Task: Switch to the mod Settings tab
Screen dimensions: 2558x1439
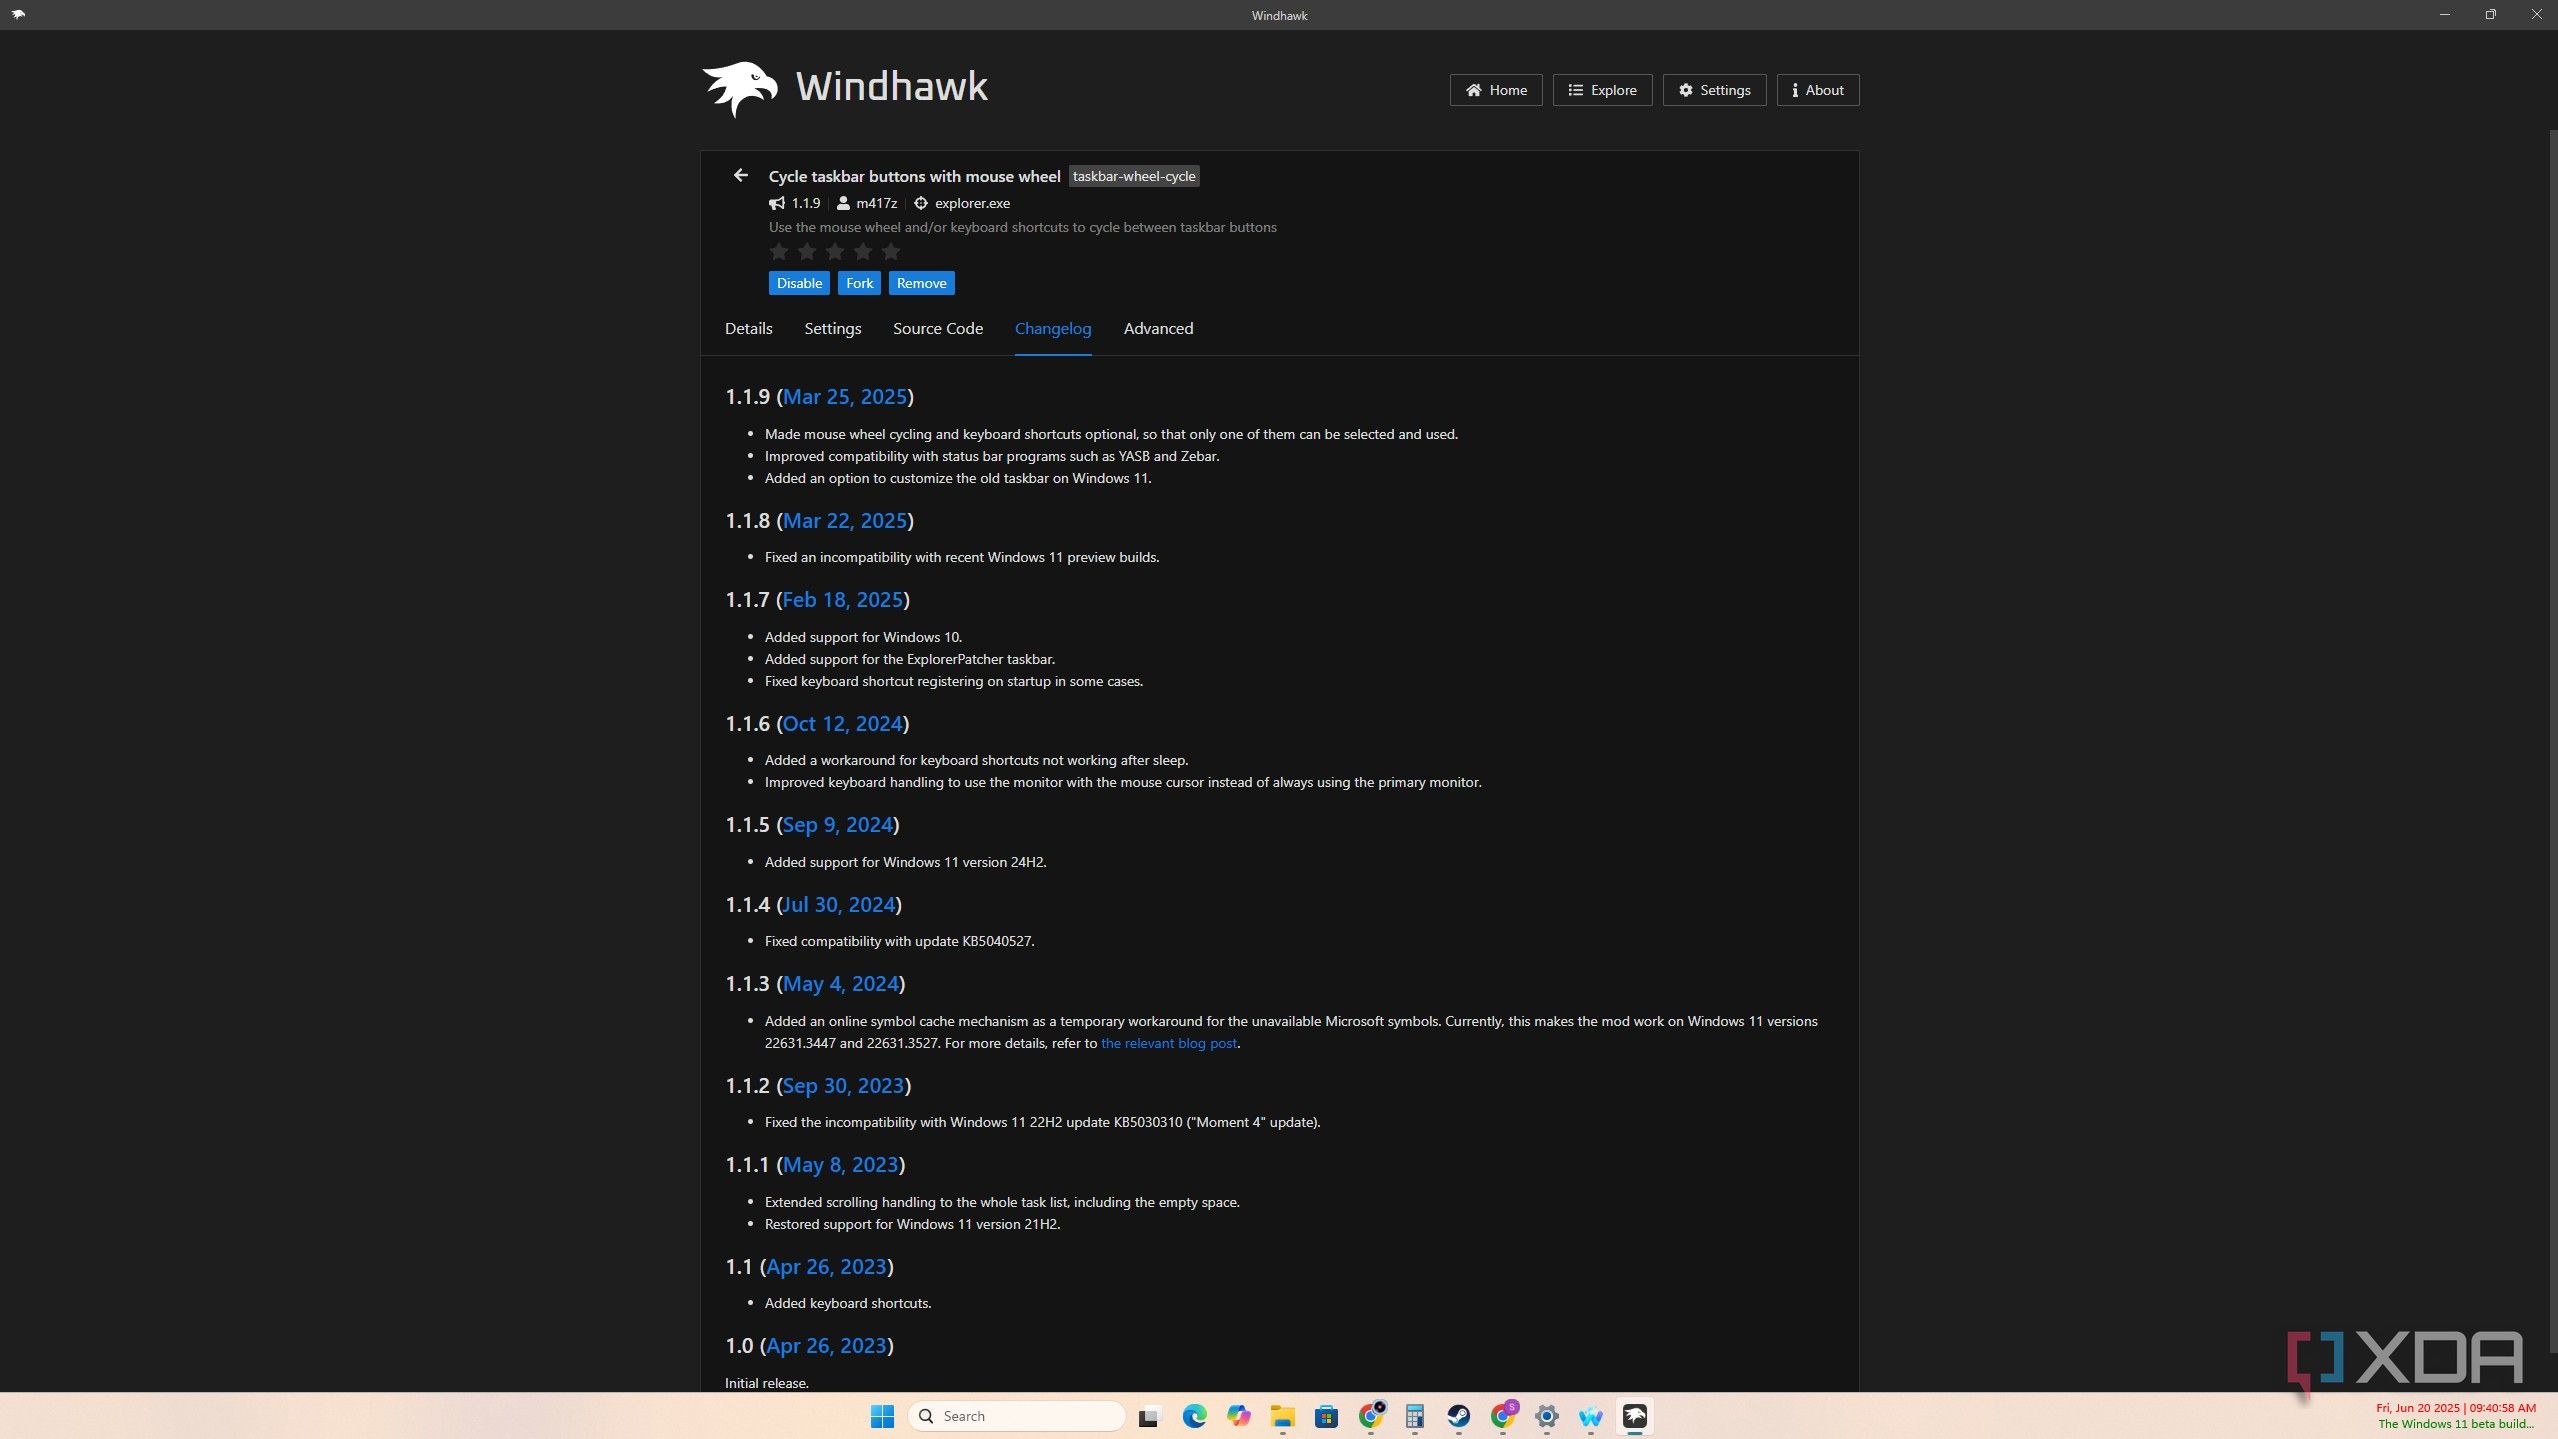Action: coord(832,328)
